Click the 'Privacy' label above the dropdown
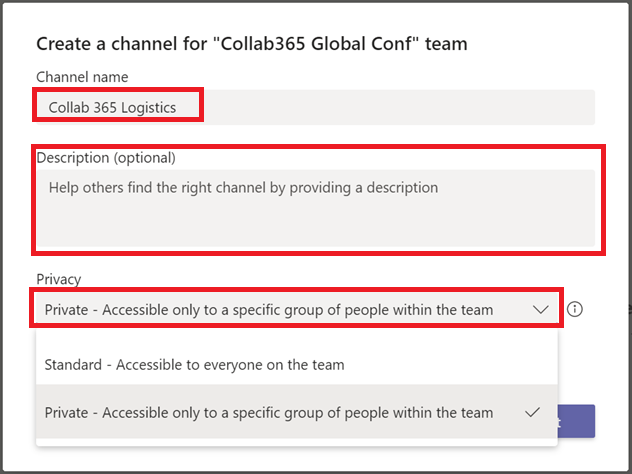Image resolution: width=632 pixels, height=474 pixels. point(59,279)
